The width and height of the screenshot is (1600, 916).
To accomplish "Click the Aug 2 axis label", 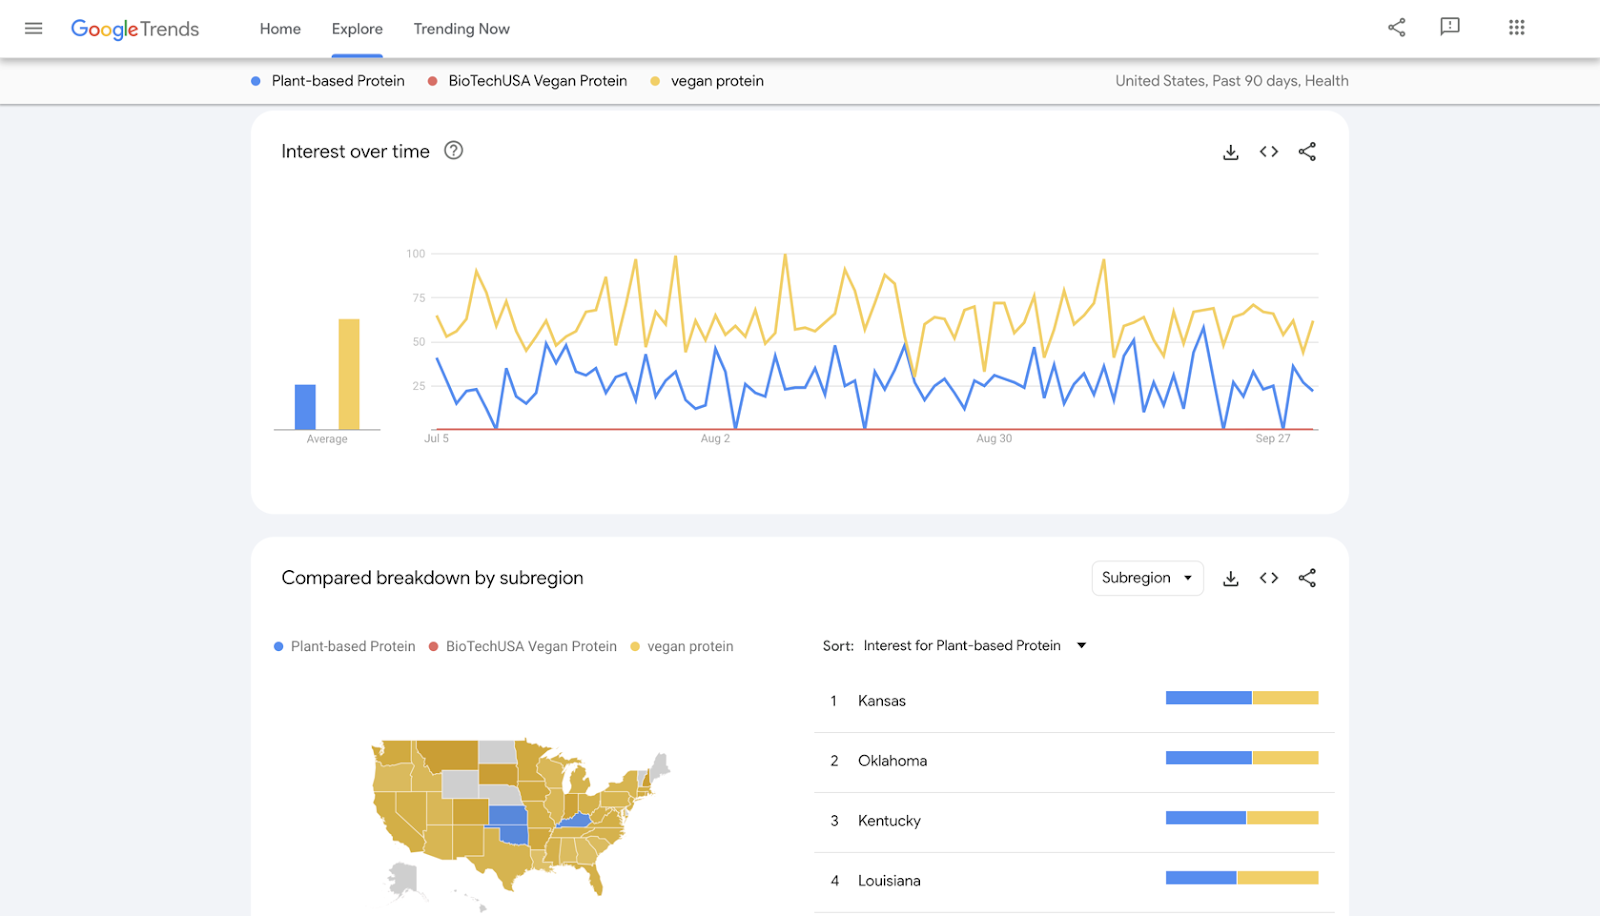I will click(715, 439).
